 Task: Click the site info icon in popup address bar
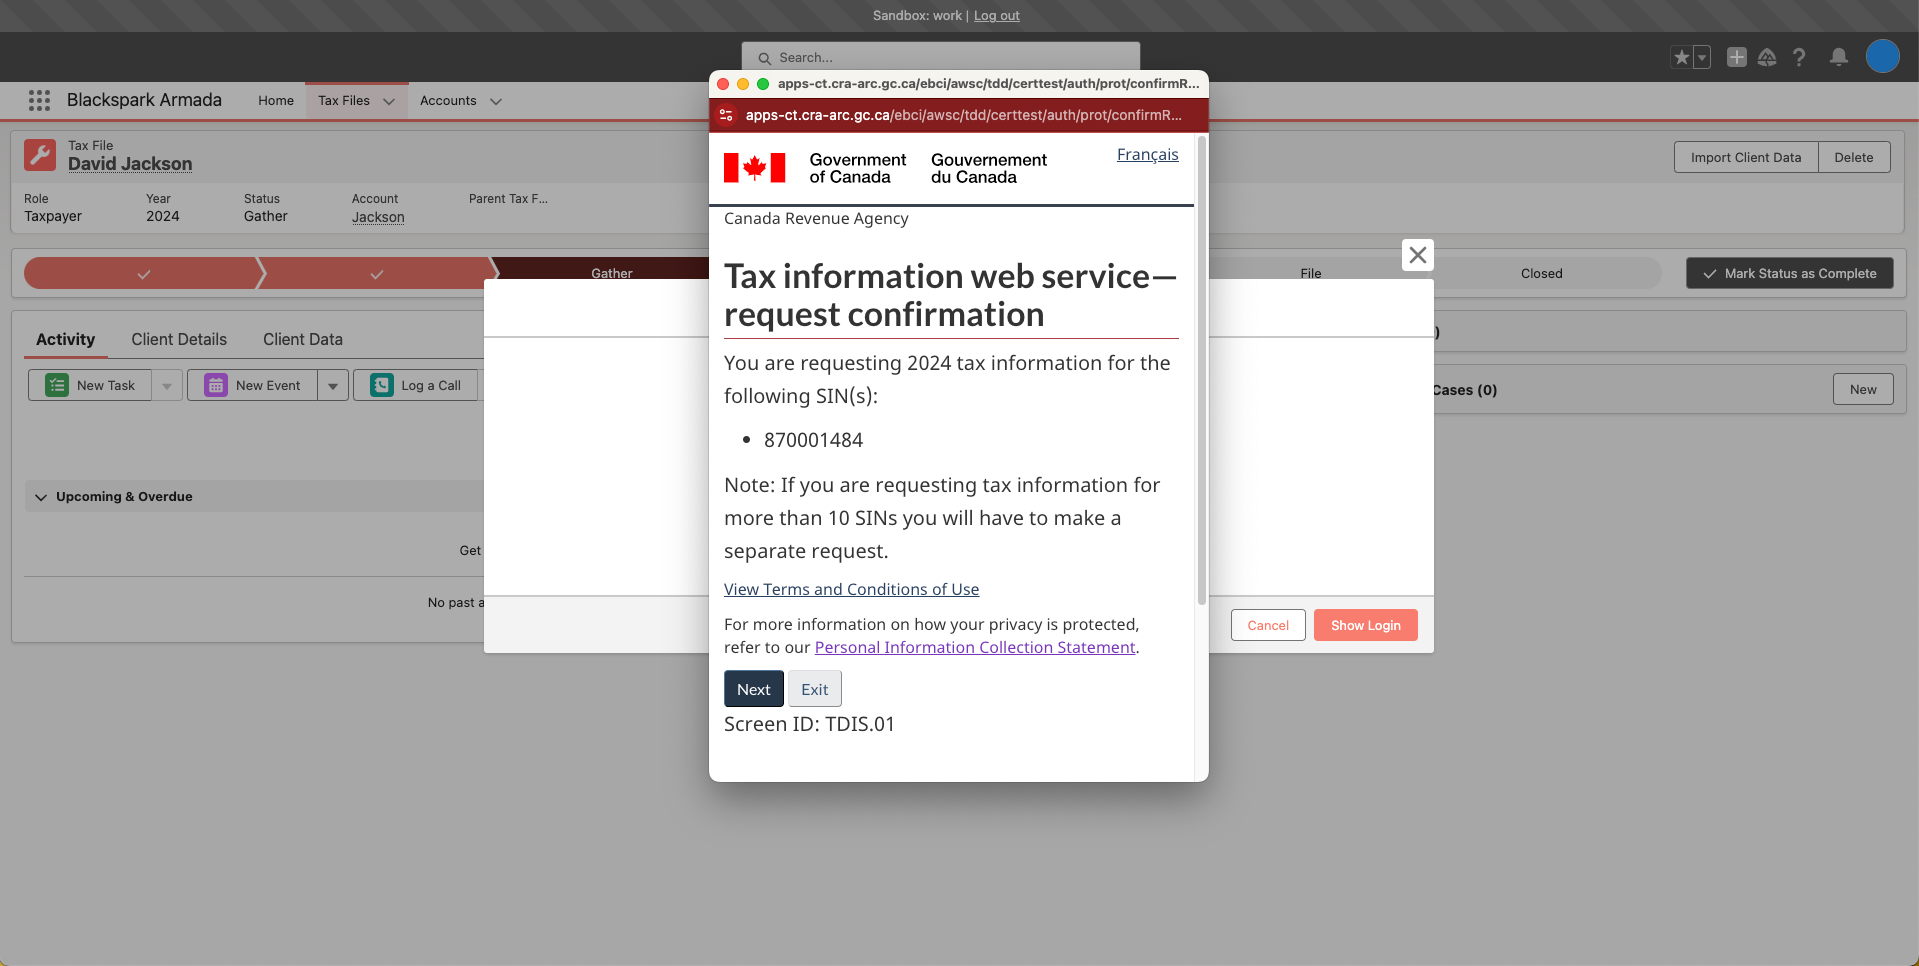[x=726, y=115]
